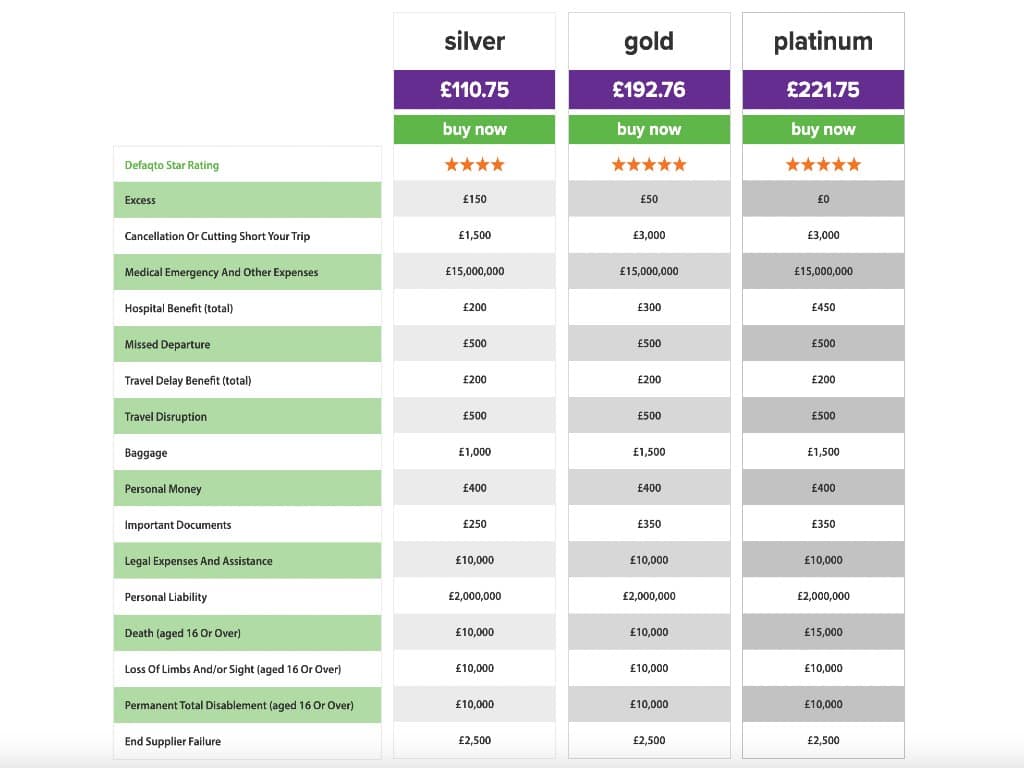Screen dimensions: 1024x768
Task: Click platinum's £15,000 Death benefit cell
Action: (823, 632)
